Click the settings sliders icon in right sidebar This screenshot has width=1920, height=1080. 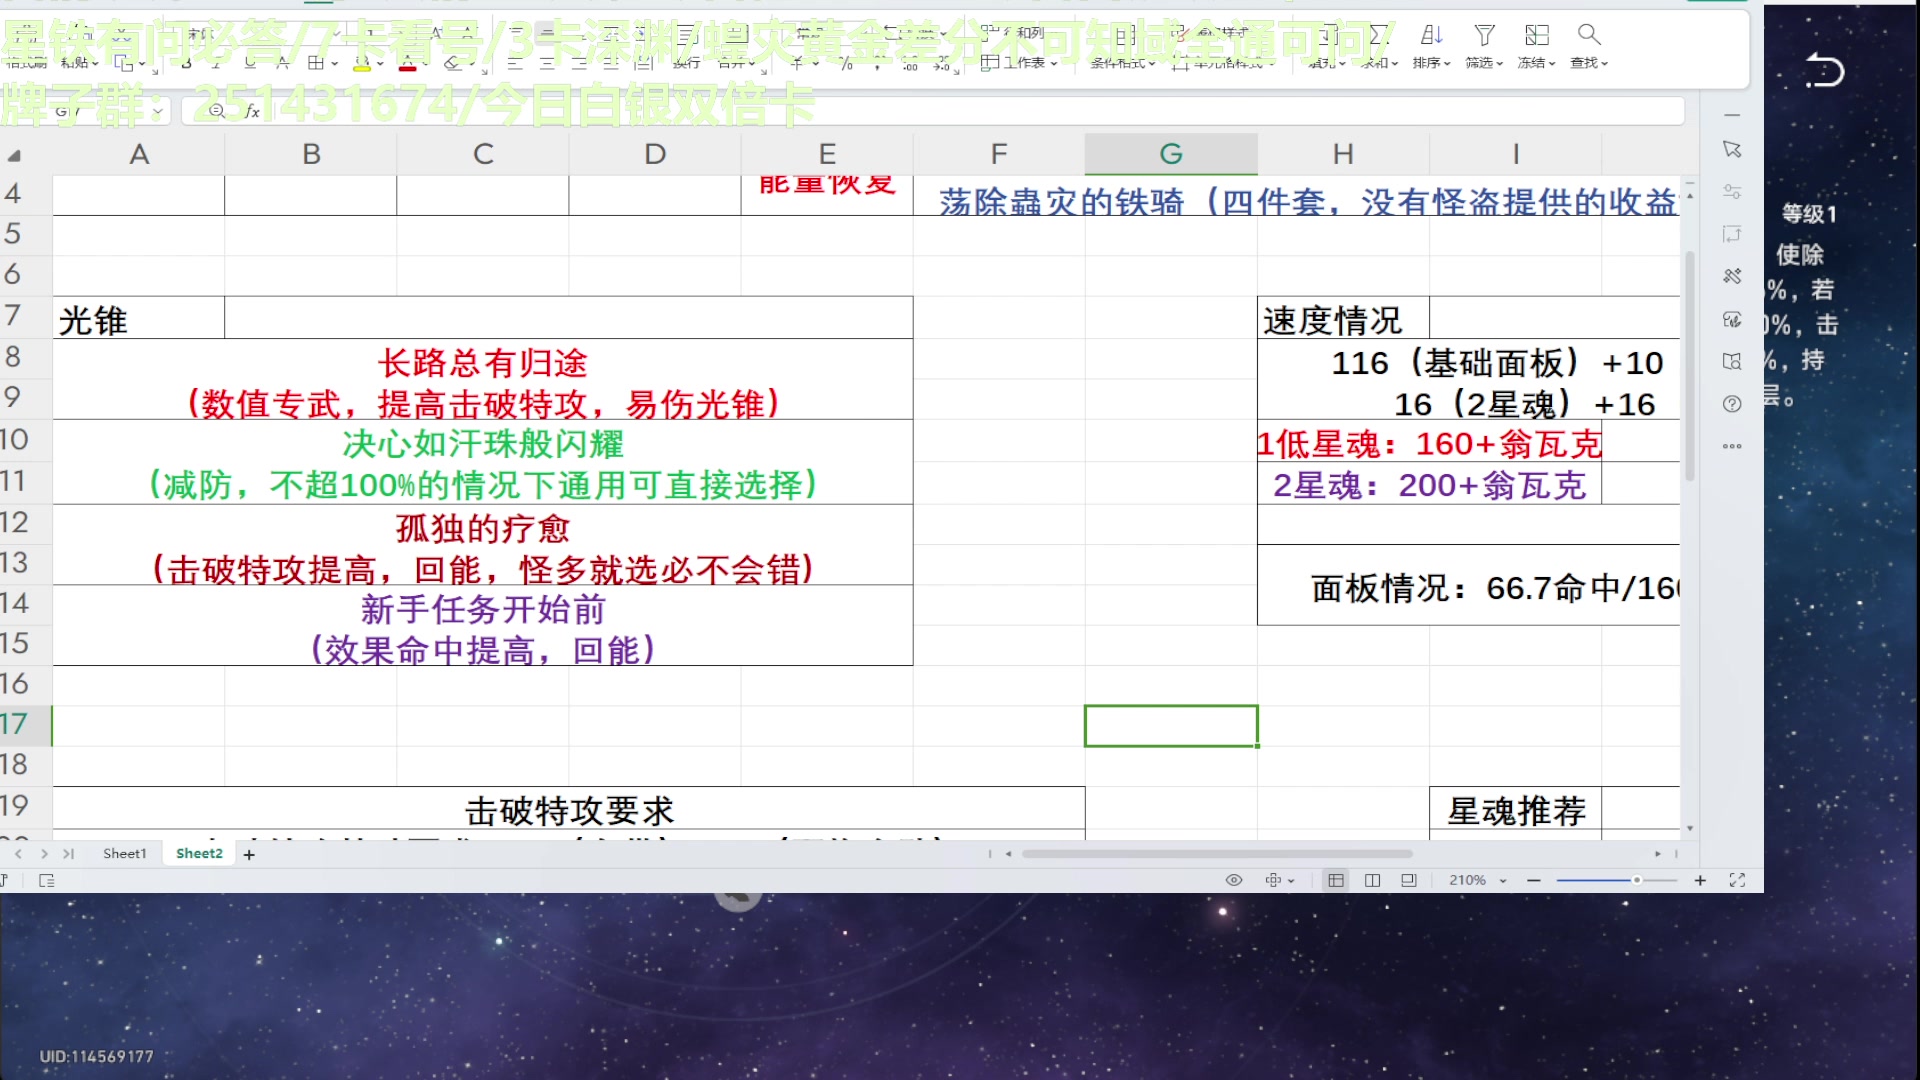click(x=1732, y=191)
